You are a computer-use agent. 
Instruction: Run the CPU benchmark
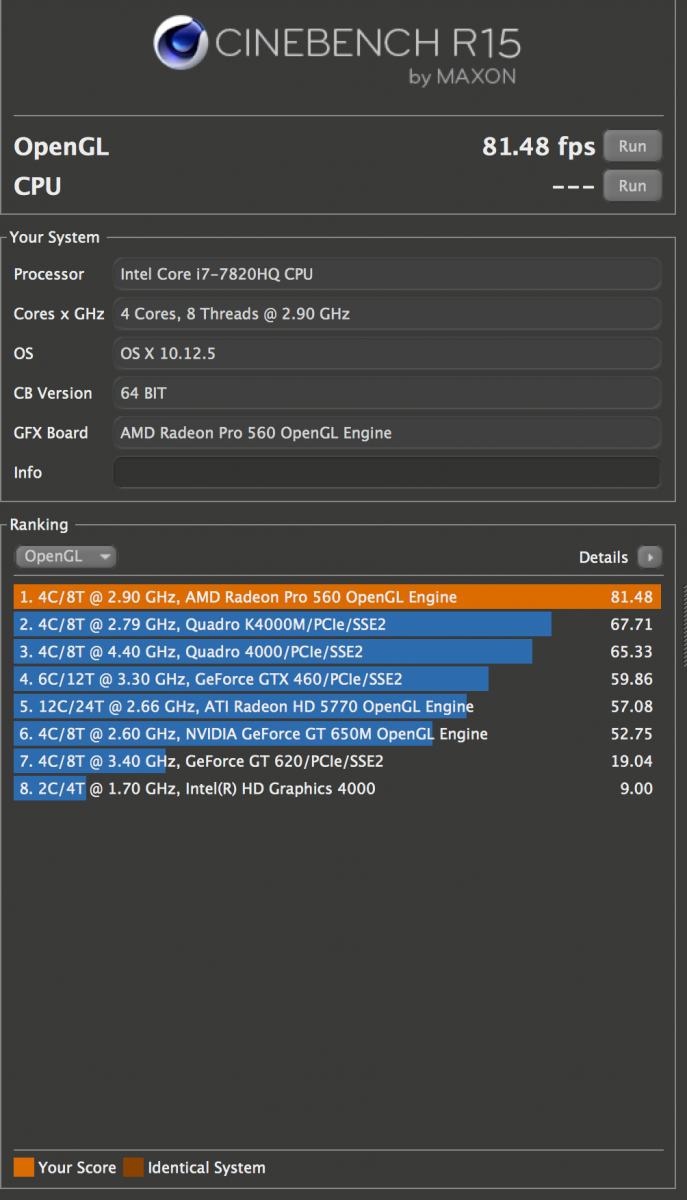click(x=632, y=185)
